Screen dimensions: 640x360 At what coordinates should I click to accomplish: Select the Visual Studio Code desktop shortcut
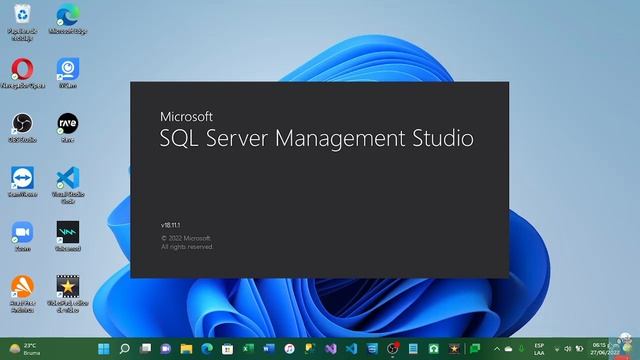click(68, 184)
